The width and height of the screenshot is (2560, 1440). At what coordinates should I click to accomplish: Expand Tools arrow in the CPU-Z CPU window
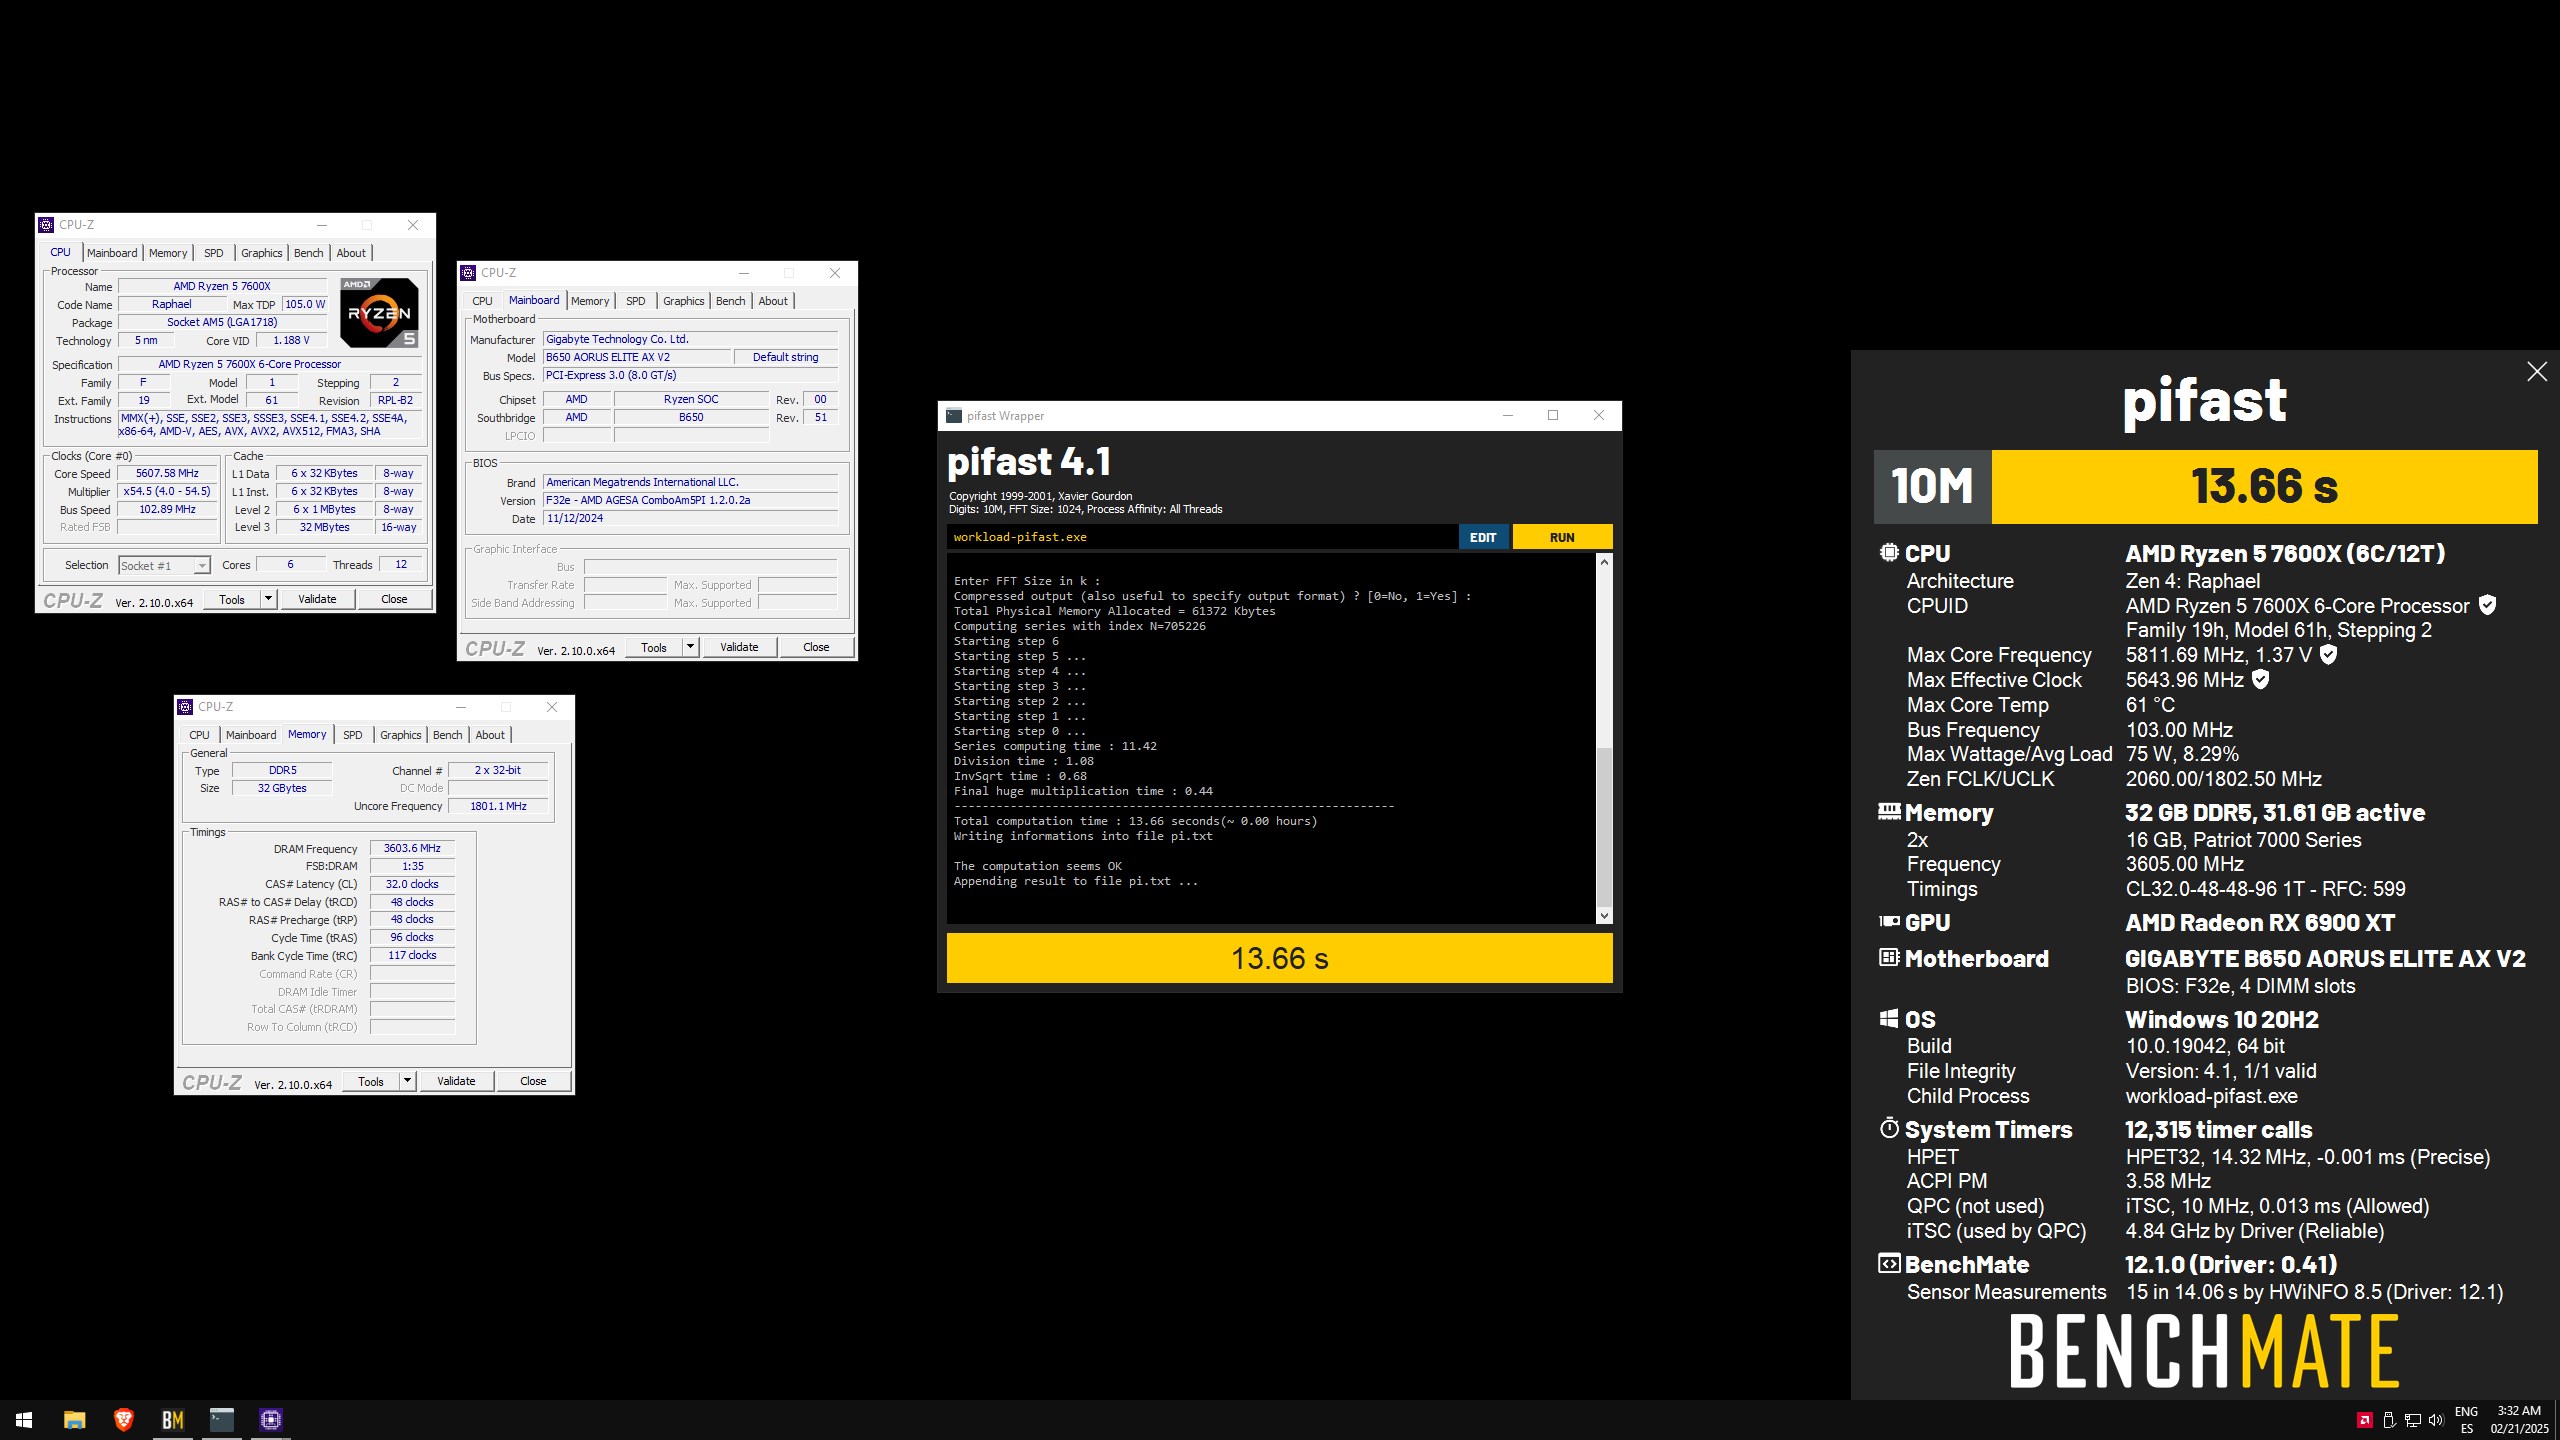coord(268,599)
